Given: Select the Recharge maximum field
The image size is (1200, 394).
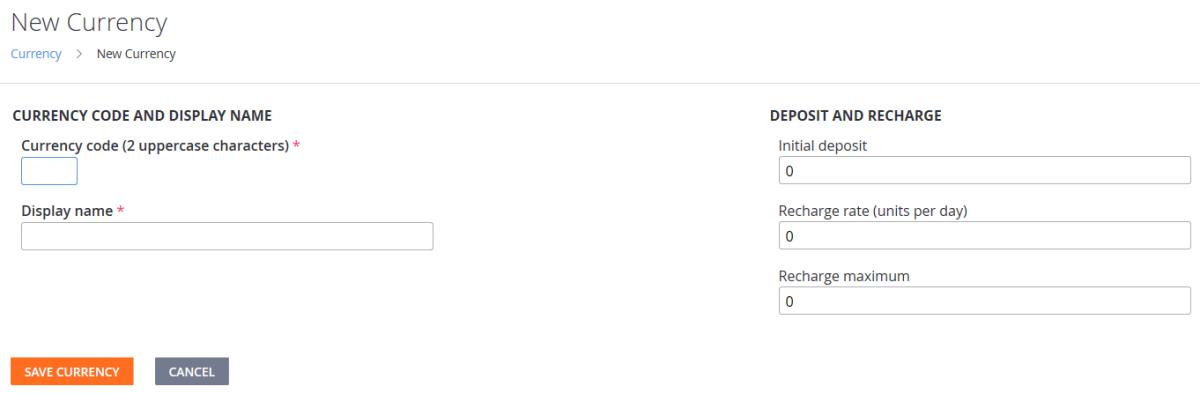Looking at the screenshot, I should (x=985, y=301).
